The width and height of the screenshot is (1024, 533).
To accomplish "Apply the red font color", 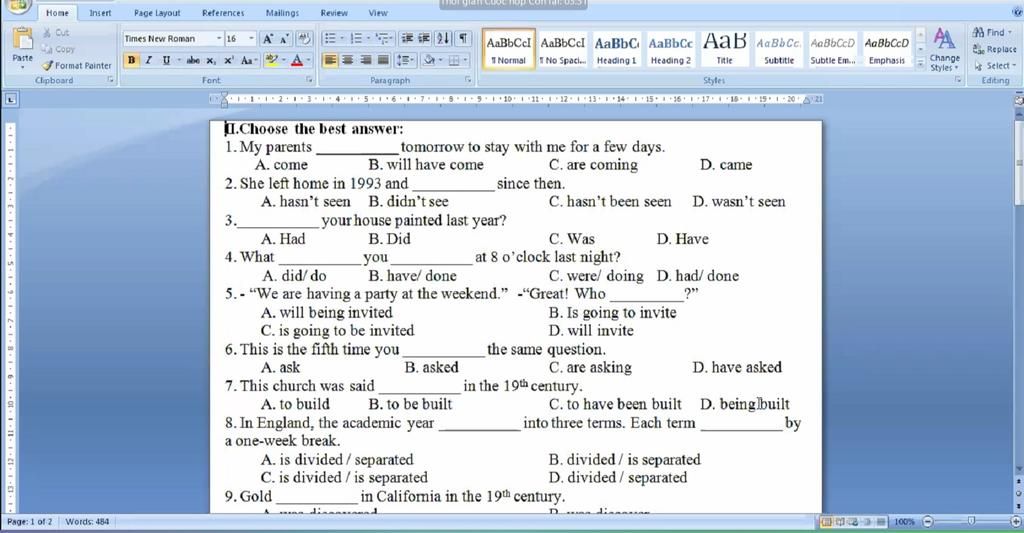I will pos(297,60).
